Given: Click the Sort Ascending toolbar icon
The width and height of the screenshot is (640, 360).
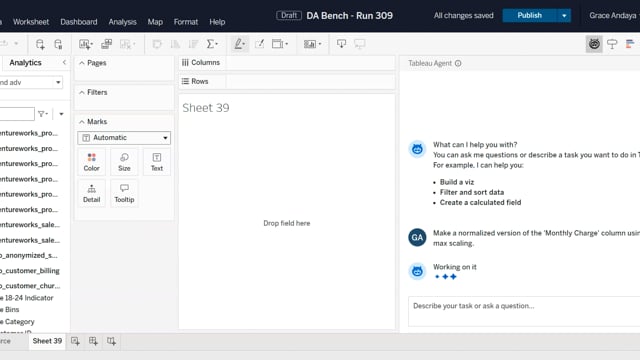Looking at the screenshot, I should (x=176, y=44).
